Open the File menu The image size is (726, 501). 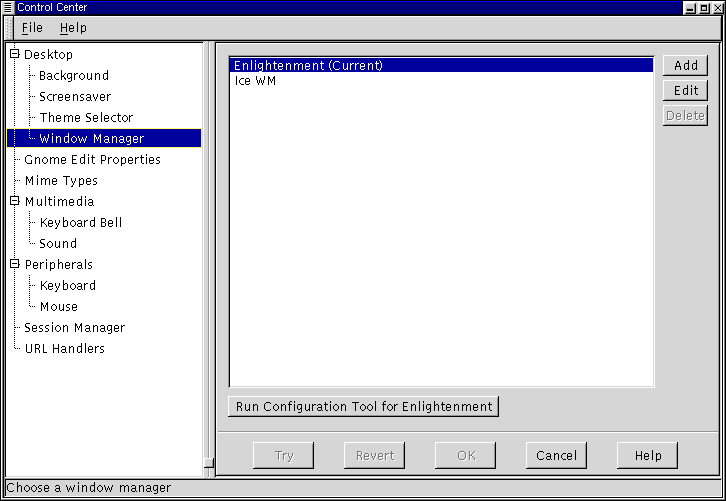(32, 28)
